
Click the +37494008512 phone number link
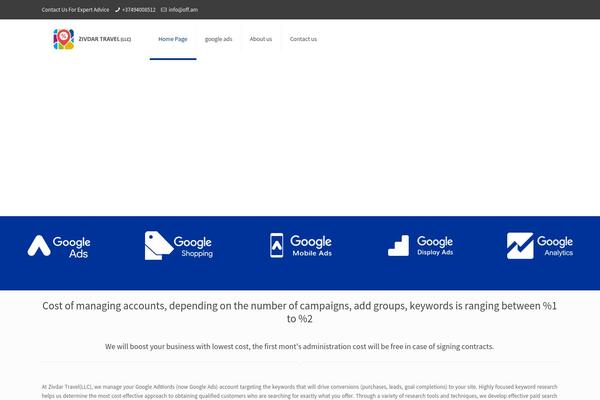click(139, 10)
